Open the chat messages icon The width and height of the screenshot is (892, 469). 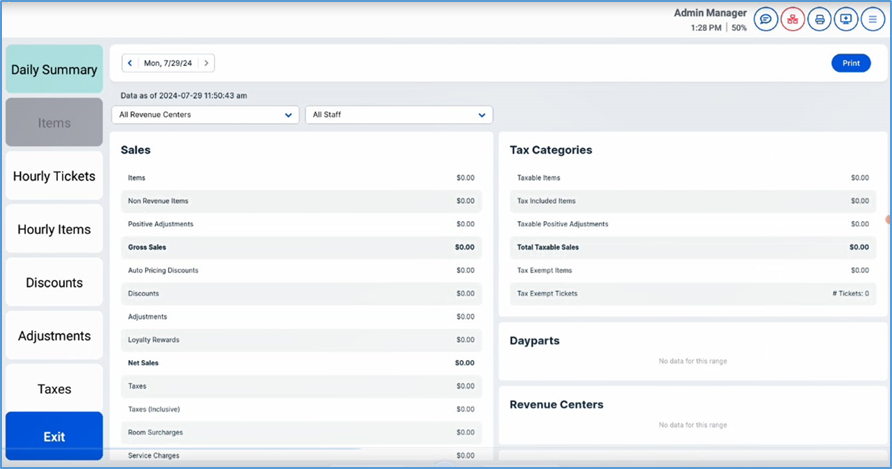[766, 19]
